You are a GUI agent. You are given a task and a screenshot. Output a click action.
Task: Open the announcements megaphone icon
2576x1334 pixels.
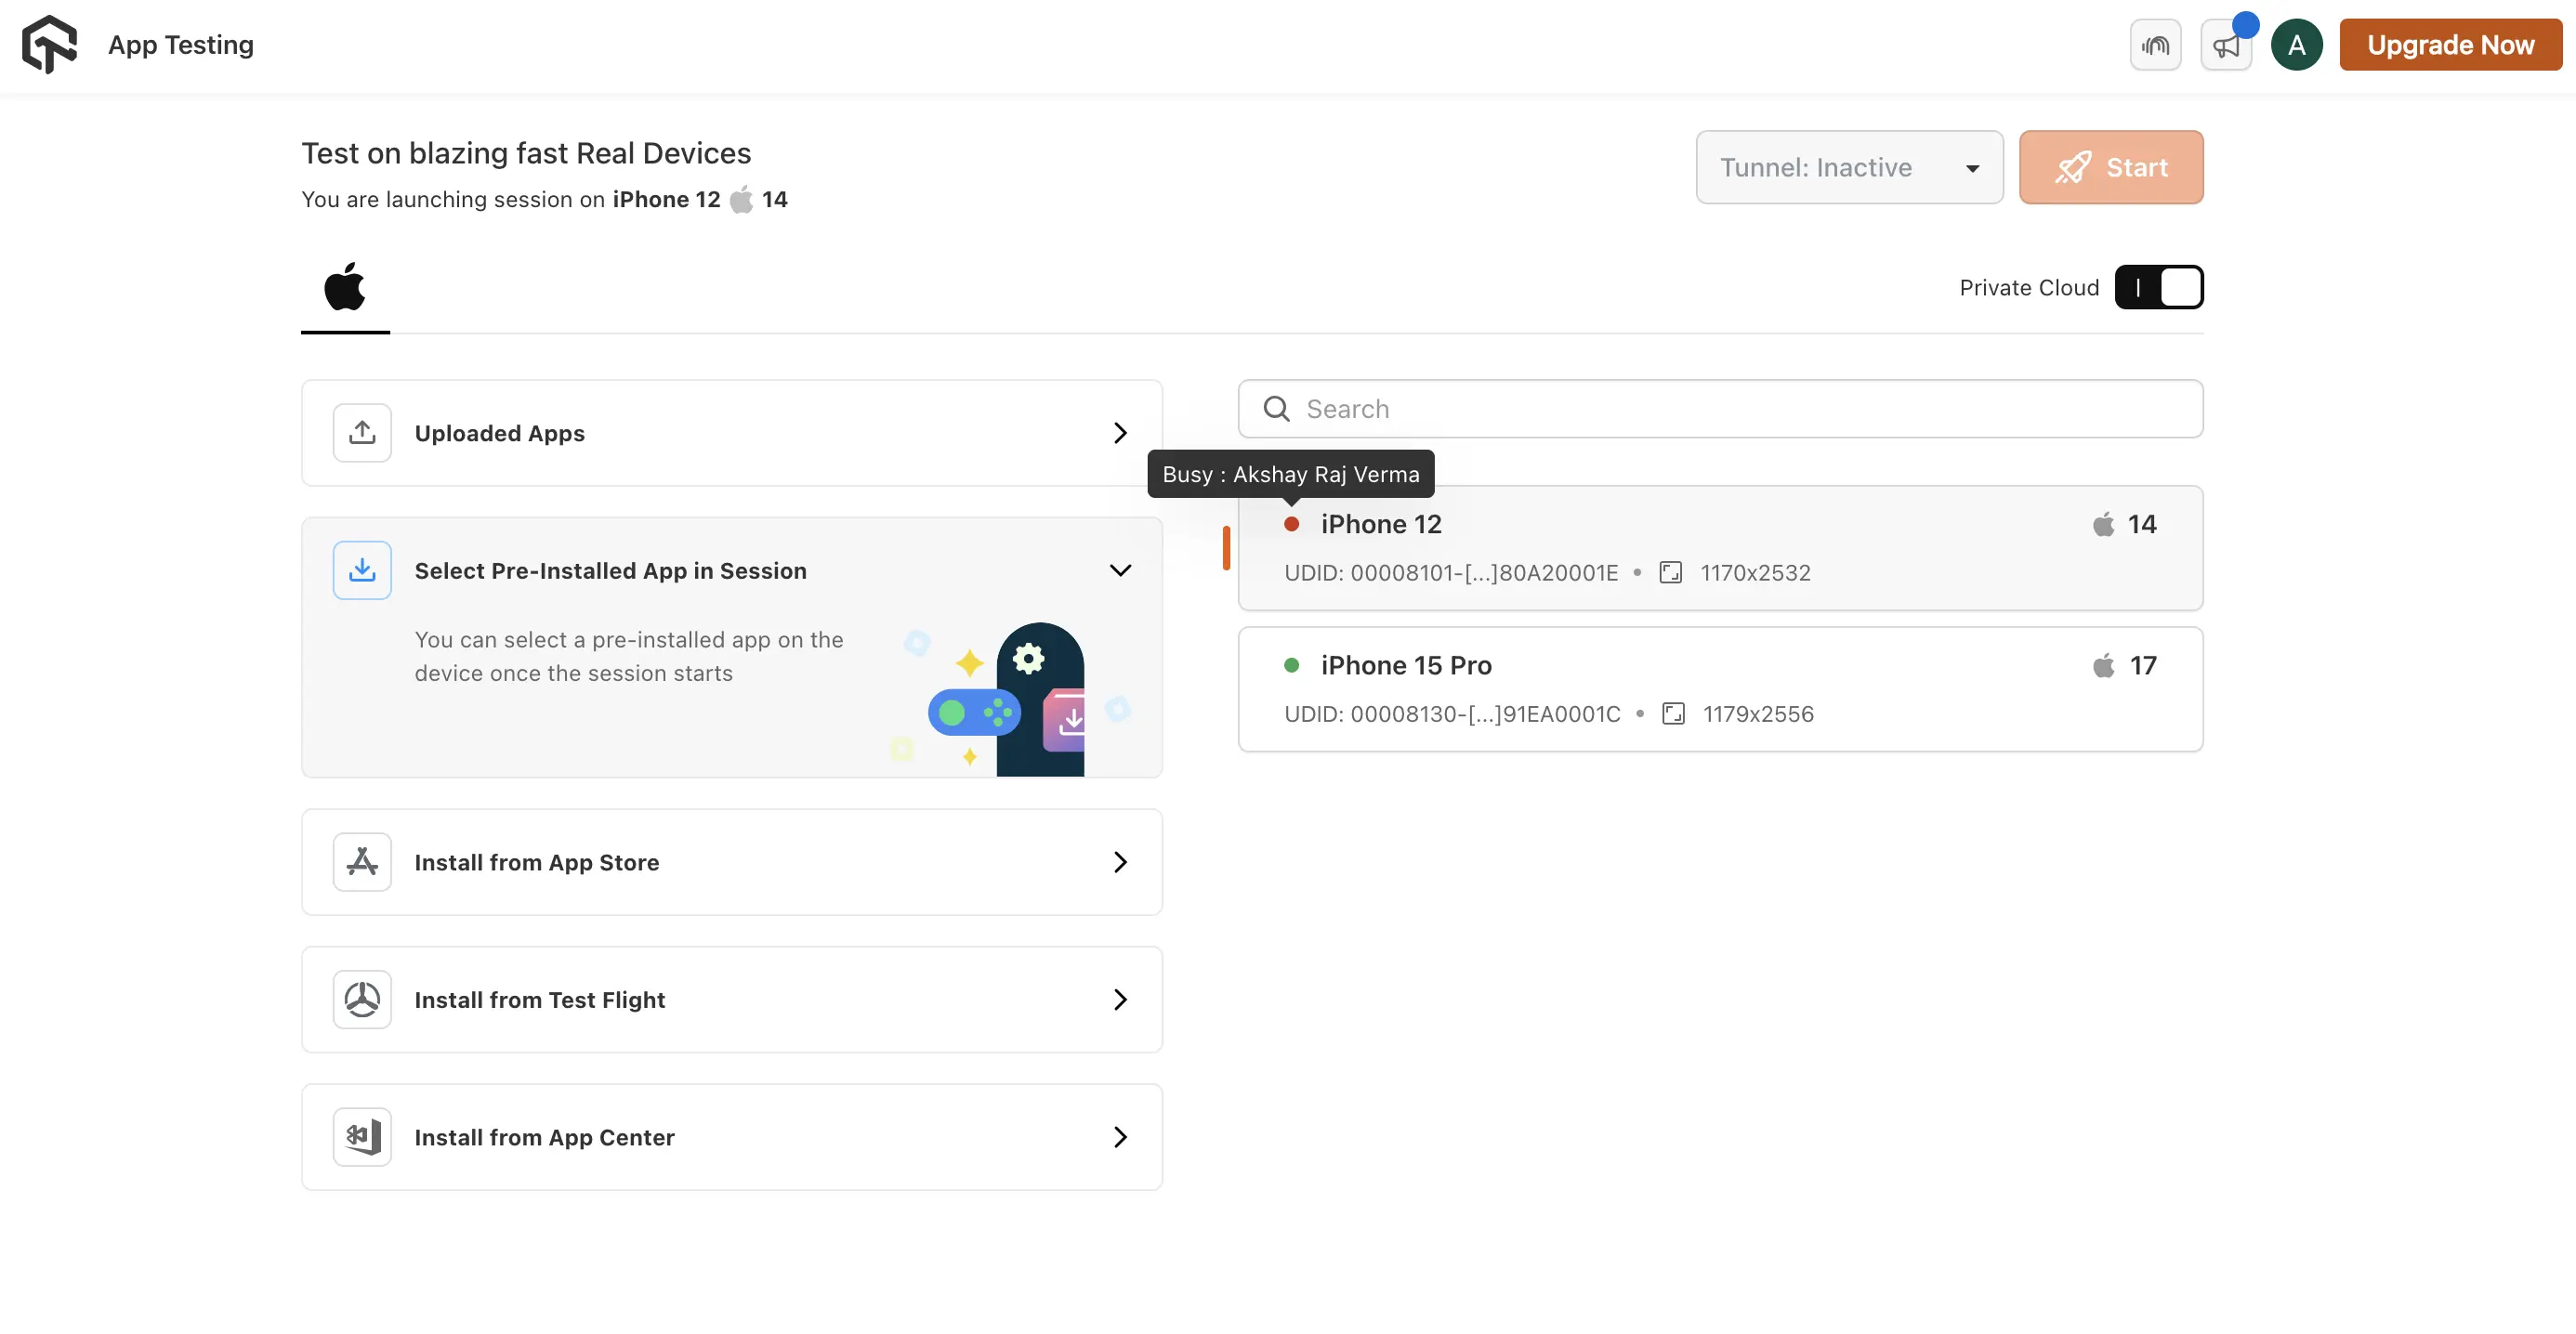click(x=2225, y=46)
